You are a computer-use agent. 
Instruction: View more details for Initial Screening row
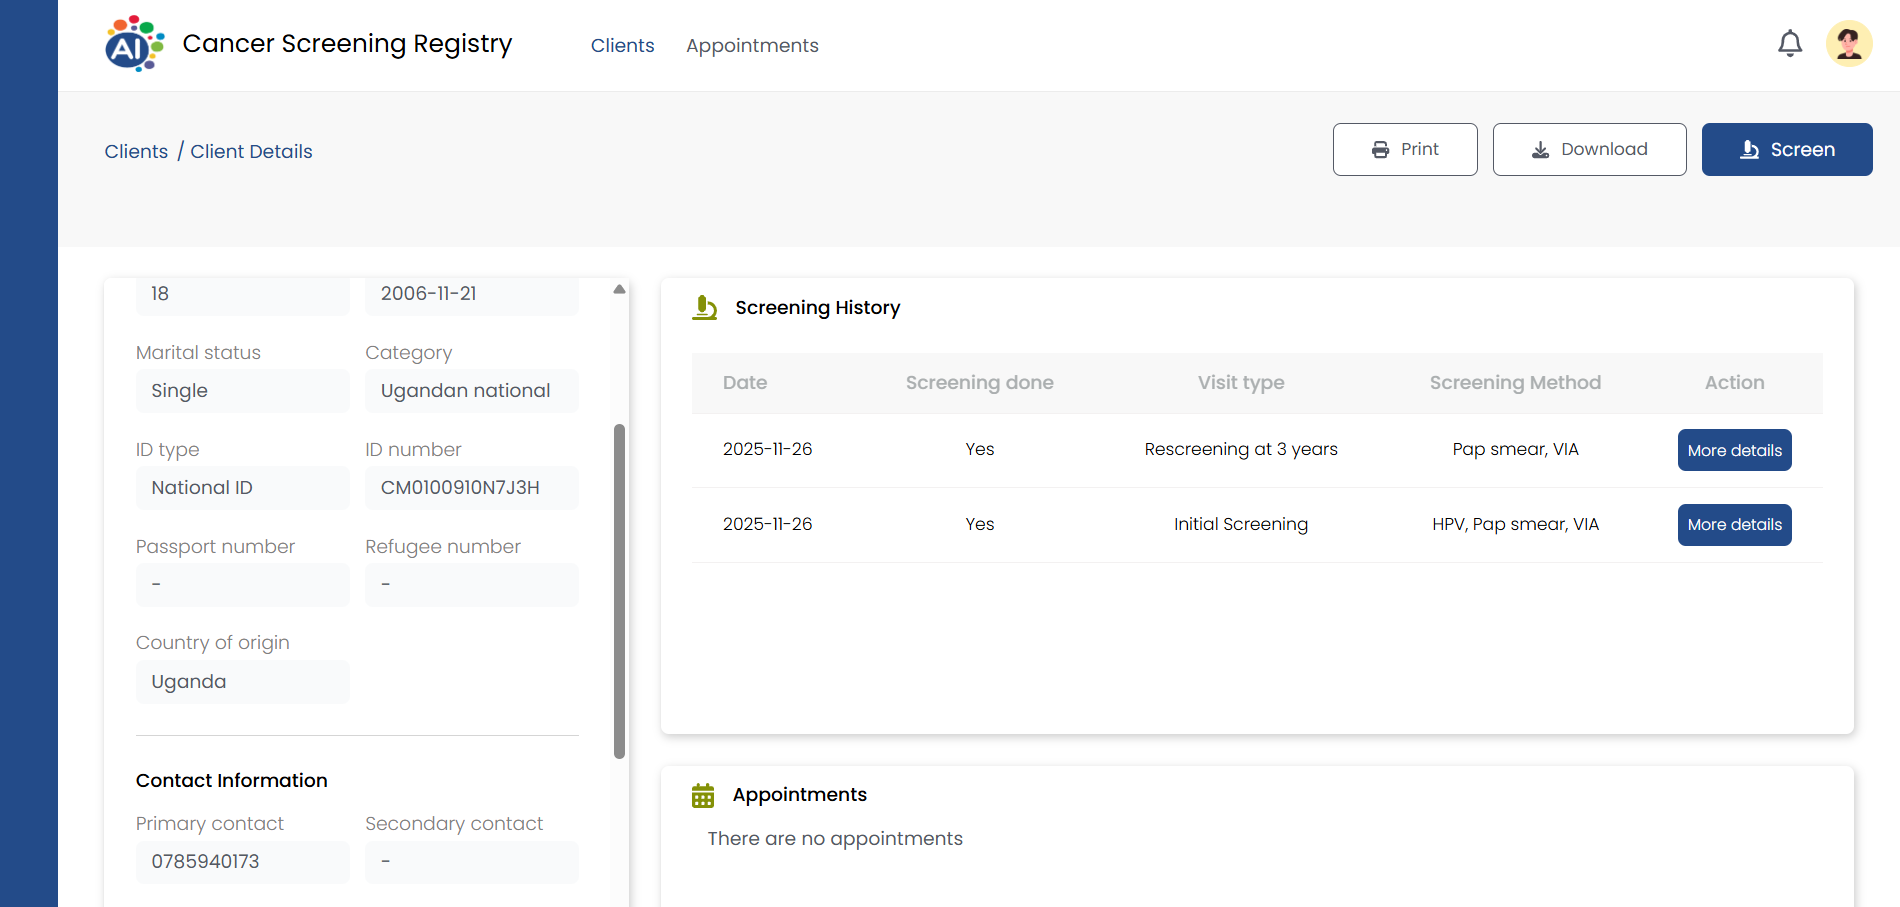(1734, 525)
